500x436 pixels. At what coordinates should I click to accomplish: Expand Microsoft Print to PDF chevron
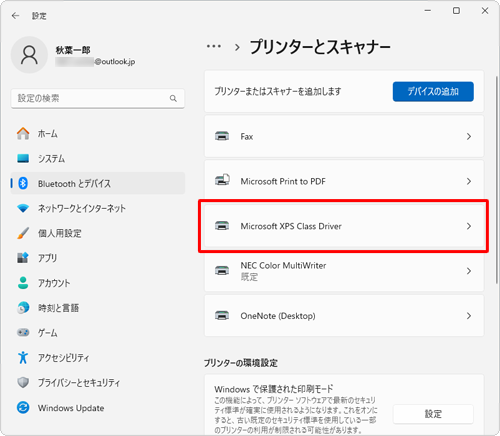pyautogui.click(x=469, y=181)
